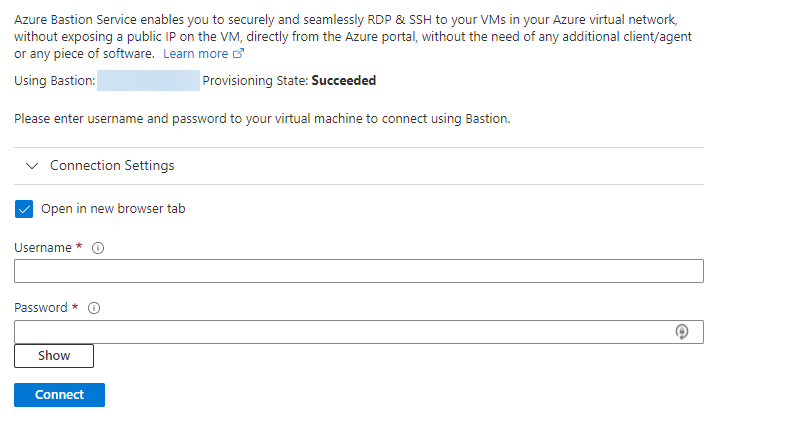Viewport: 802px width, 431px height.
Task: Toggle the Open in new browser tab checkbox
Action: pos(24,209)
